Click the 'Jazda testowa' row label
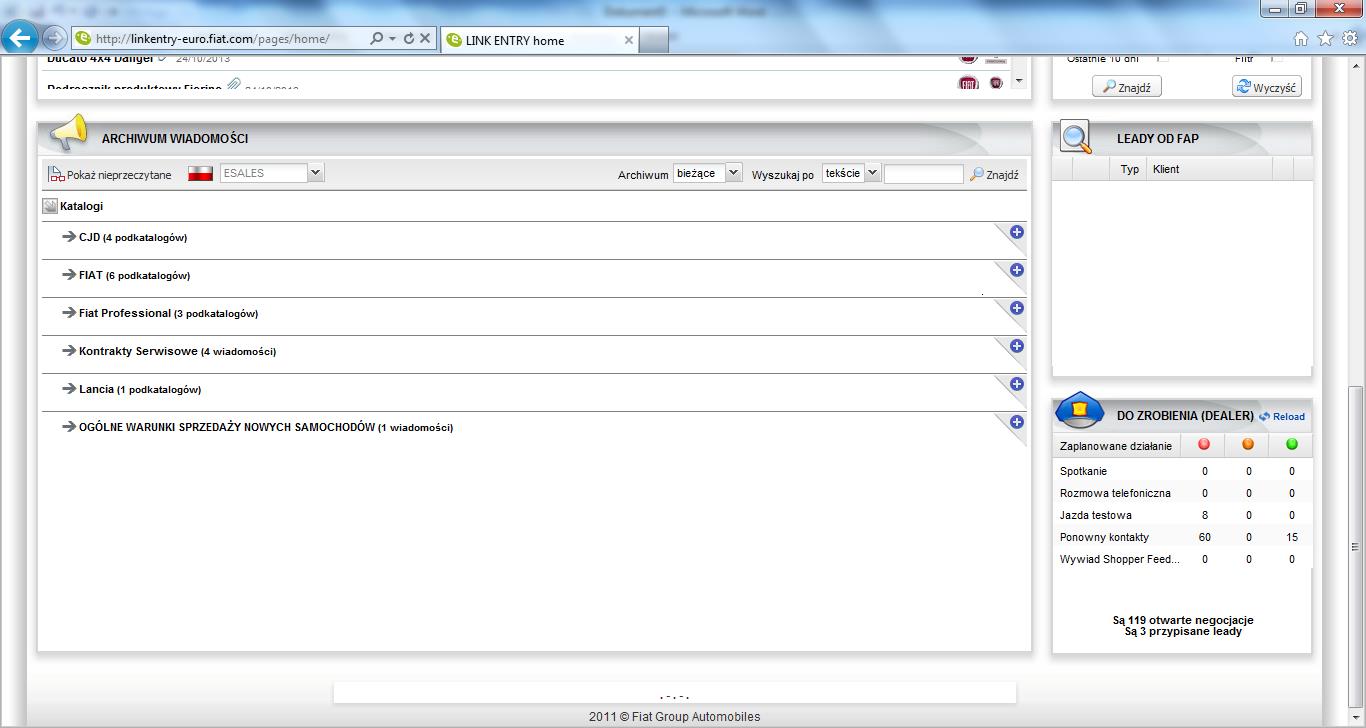The image size is (1366, 728). (1096, 515)
